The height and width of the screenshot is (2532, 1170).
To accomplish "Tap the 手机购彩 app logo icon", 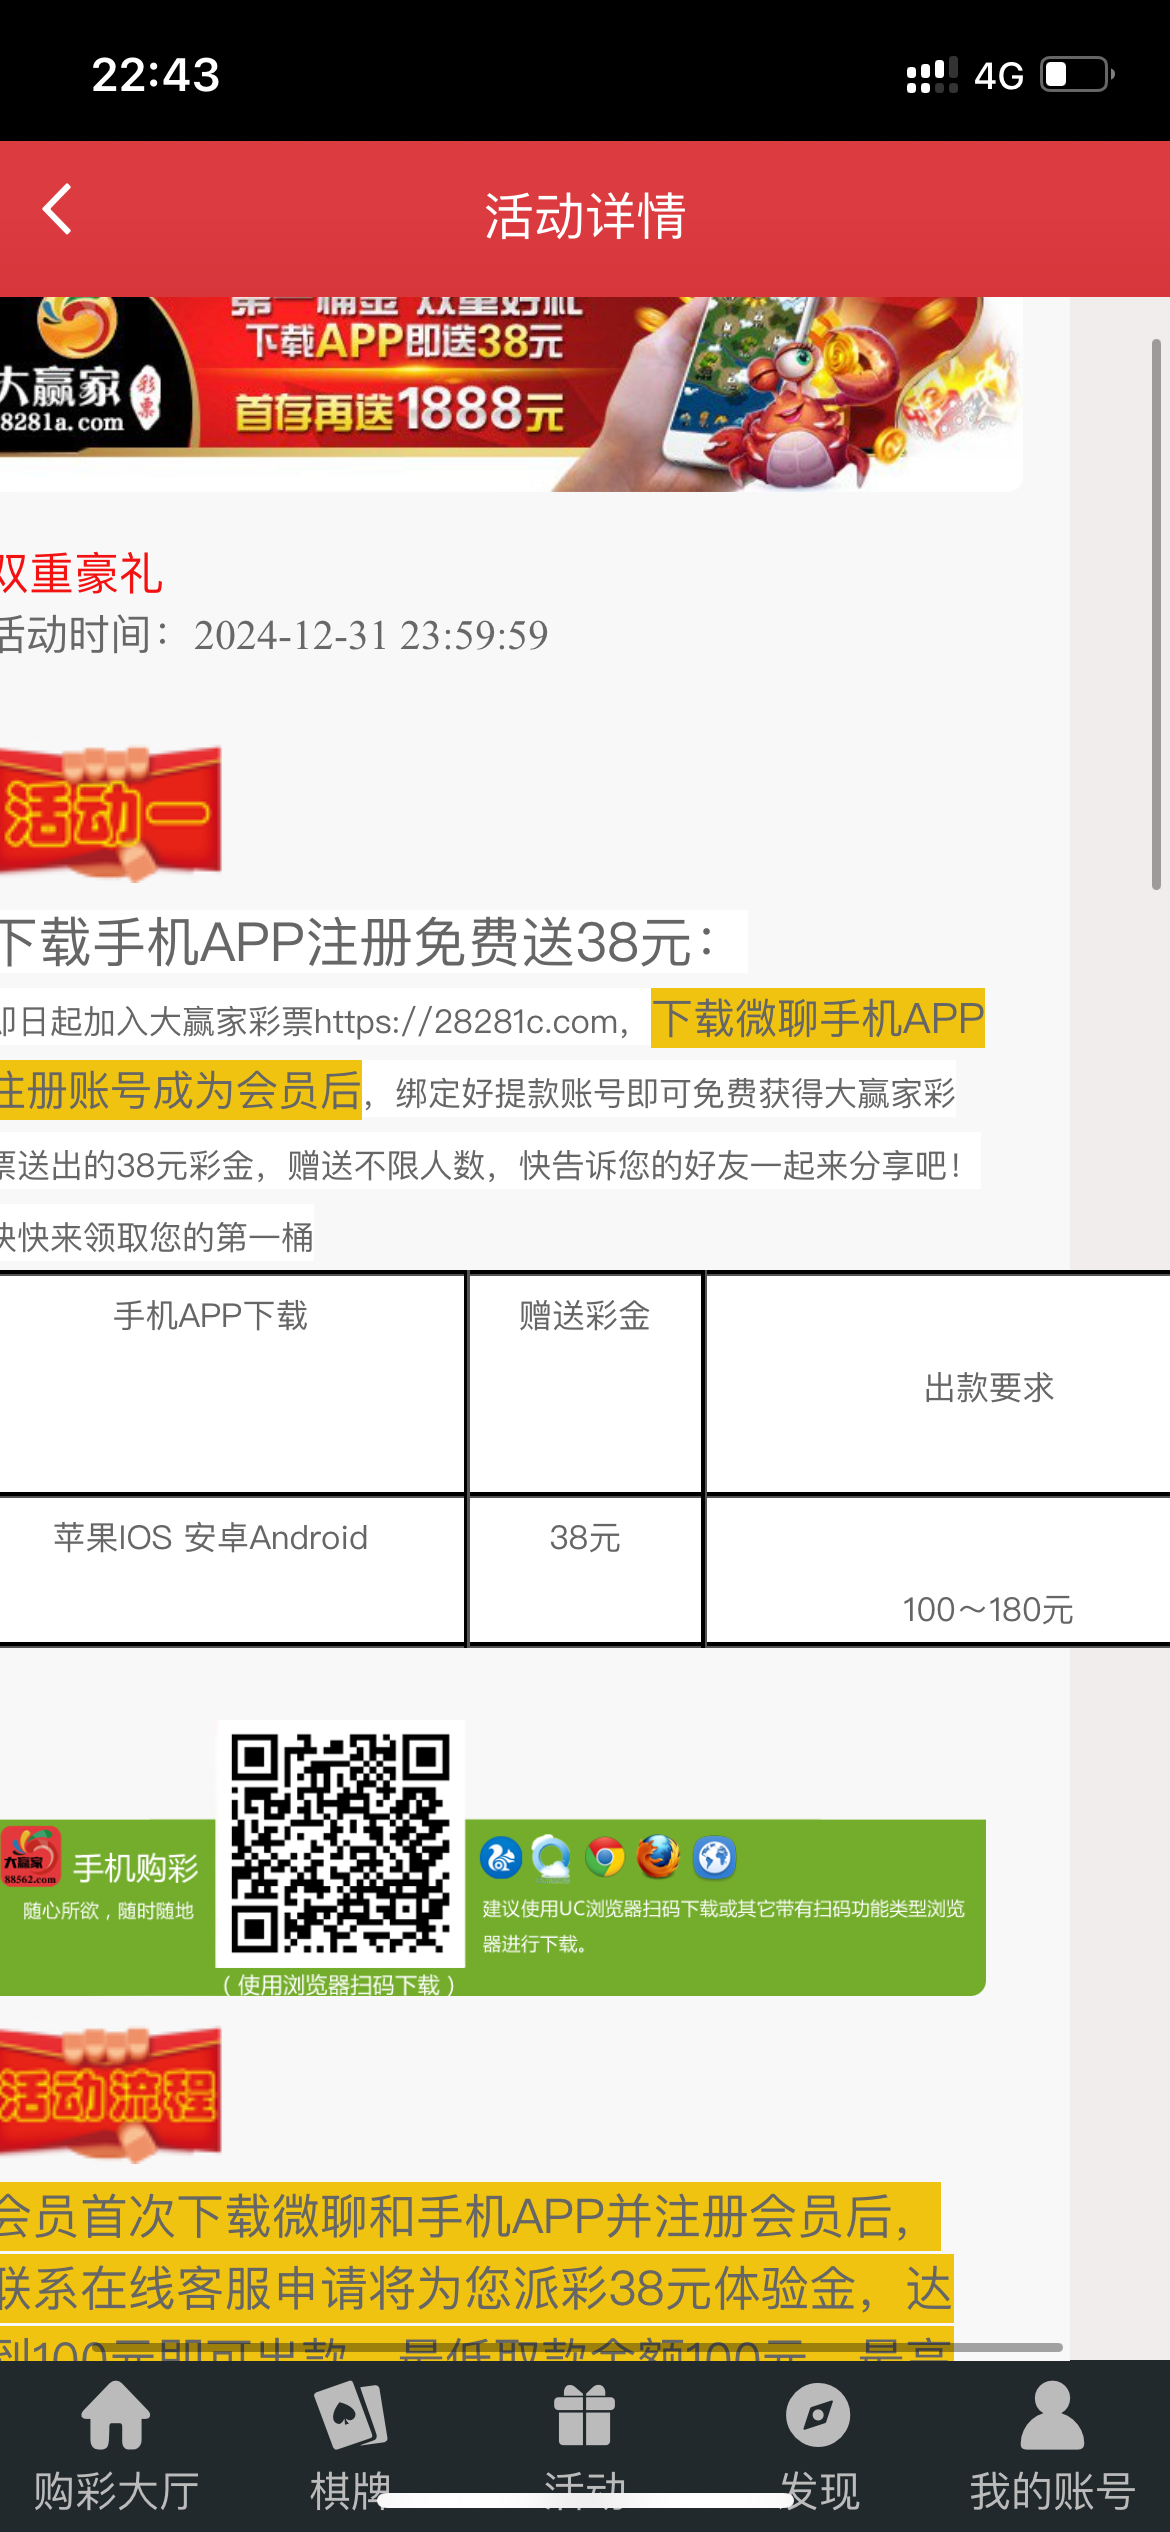I will click(x=30, y=1857).
